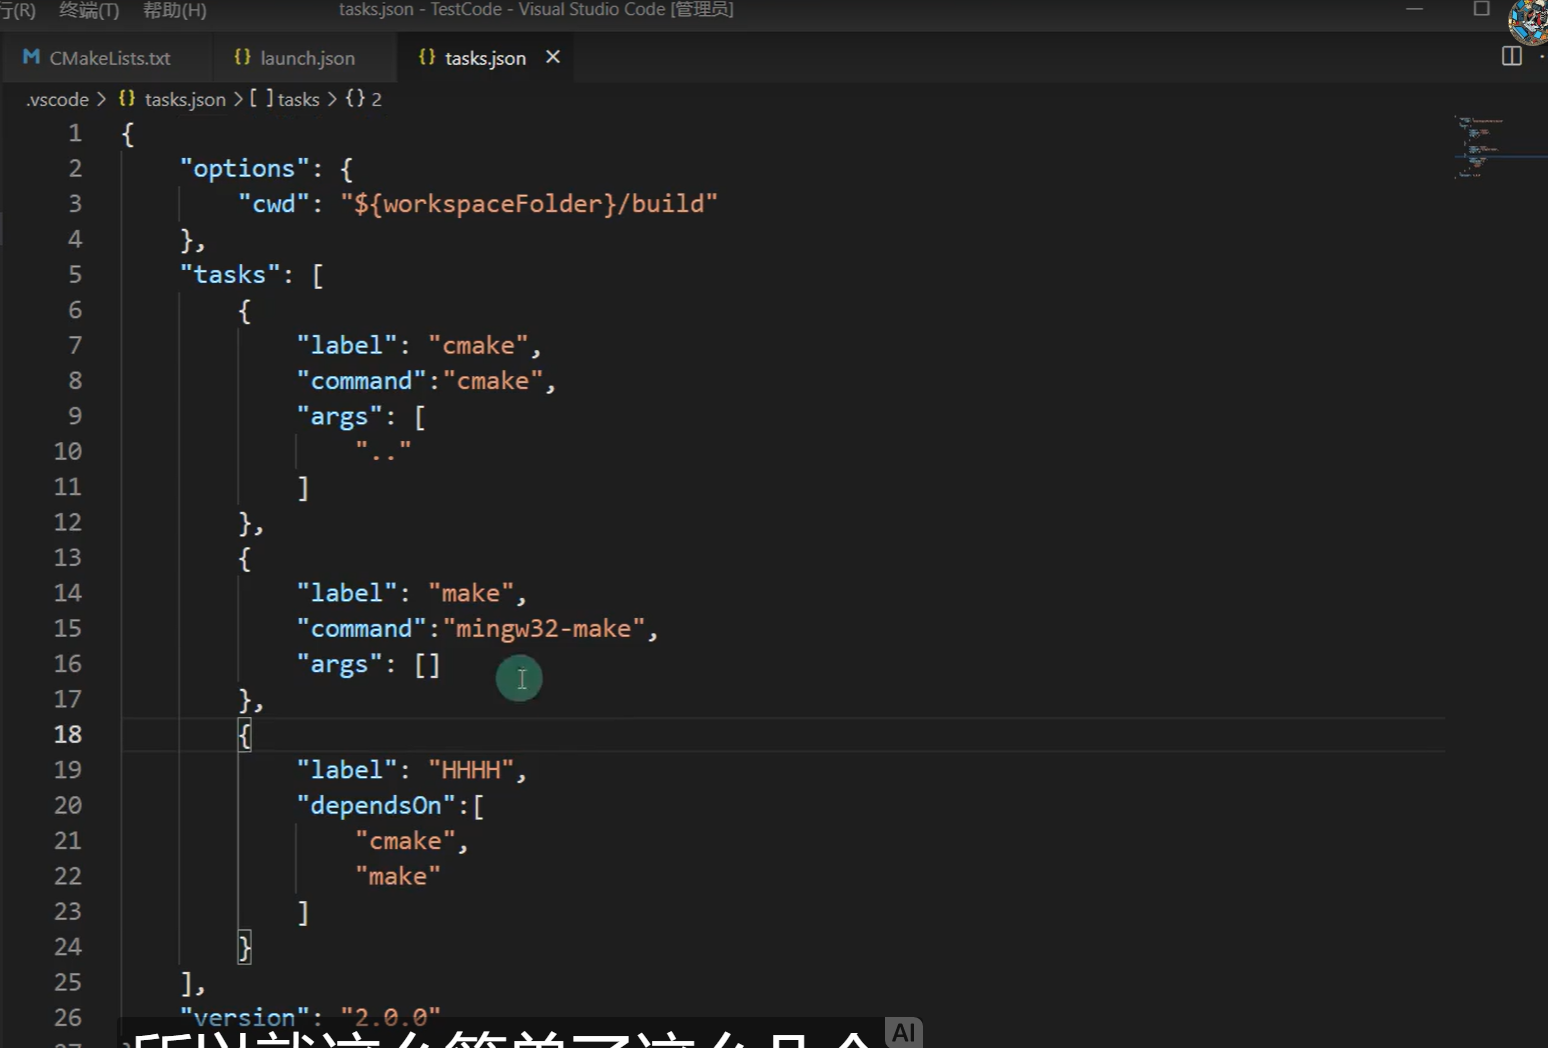Click the "options" key on line 2
The height and width of the screenshot is (1048, 1548).
pos(245,168)
